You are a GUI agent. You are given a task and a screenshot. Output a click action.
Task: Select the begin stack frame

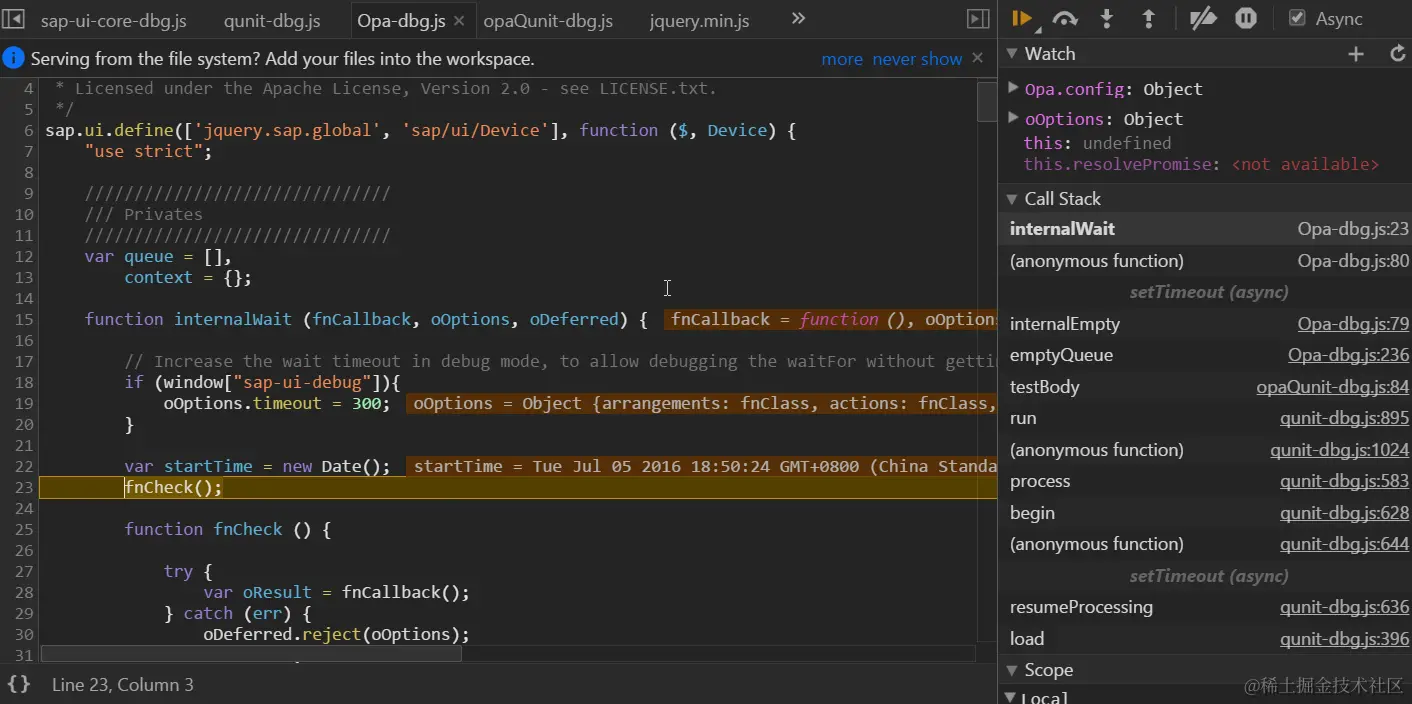1032,513
